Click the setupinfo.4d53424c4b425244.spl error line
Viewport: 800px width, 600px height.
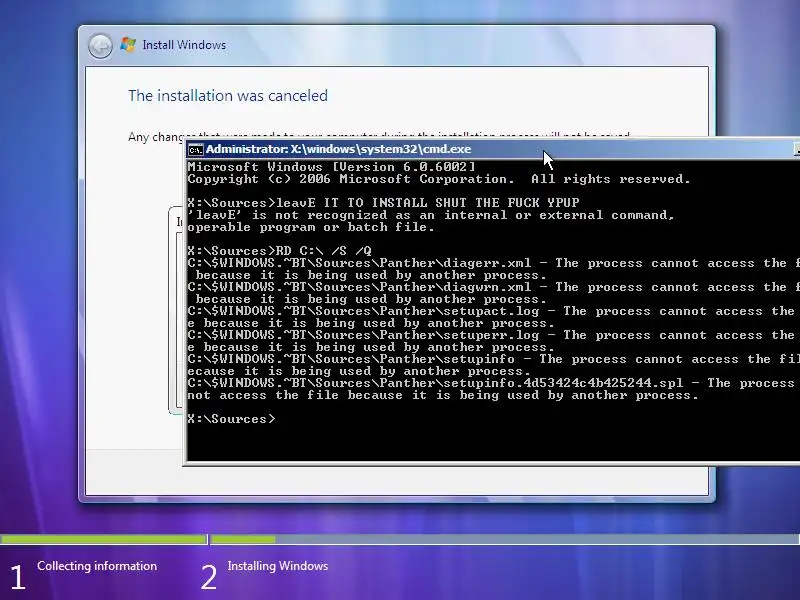(x=493, y=383)
